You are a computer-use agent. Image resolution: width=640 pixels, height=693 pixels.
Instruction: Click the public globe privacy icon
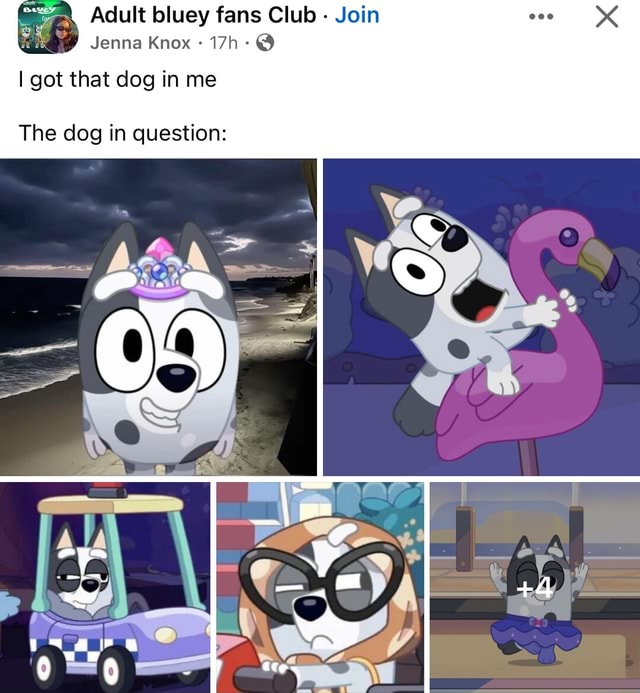[265, 43]
